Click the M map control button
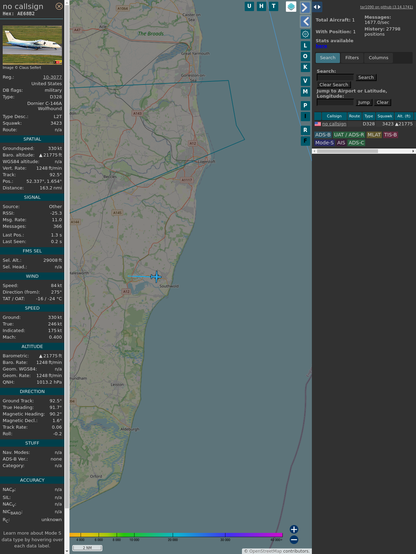The height and width of the screenshot is (554, 416). pyautogui.click(x=305, y=92)
